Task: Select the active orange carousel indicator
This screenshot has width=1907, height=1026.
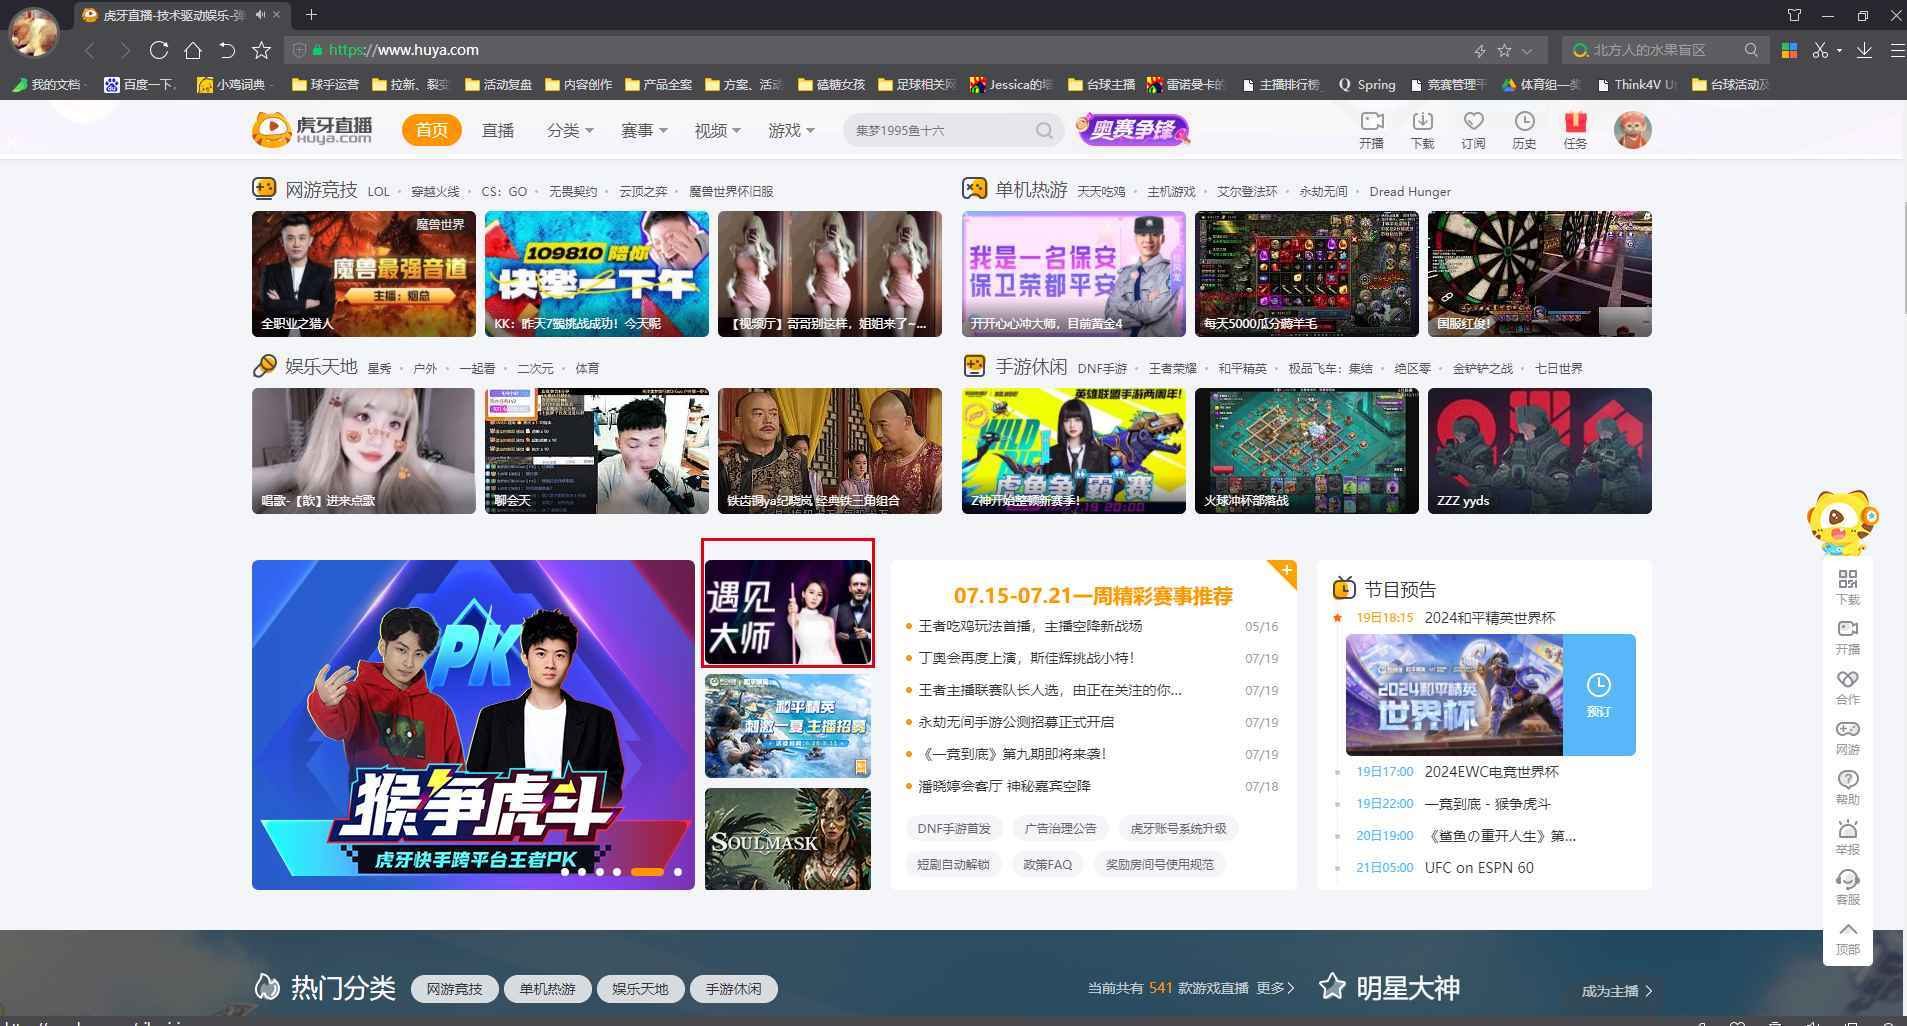Action: pos(647,872)
